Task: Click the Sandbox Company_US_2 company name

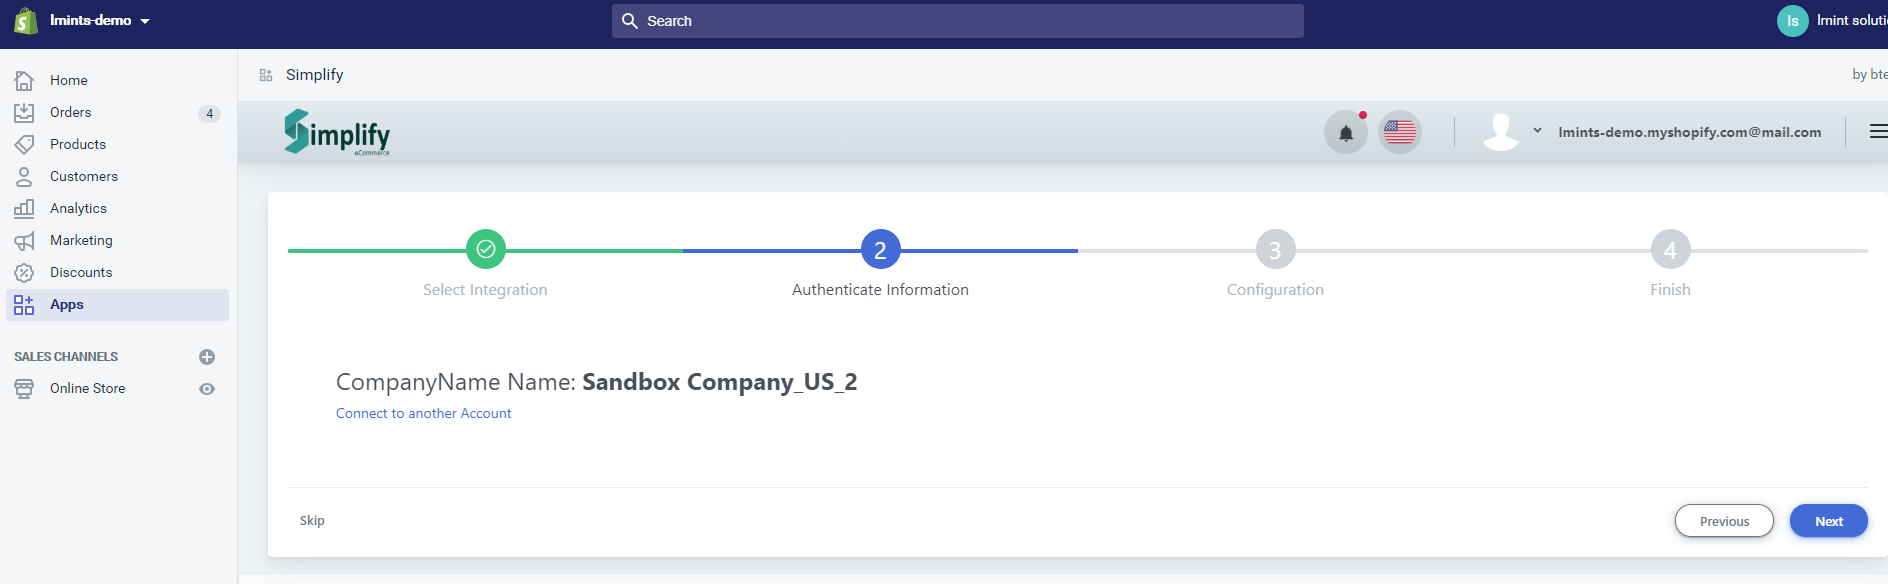Action: point(720,382)
